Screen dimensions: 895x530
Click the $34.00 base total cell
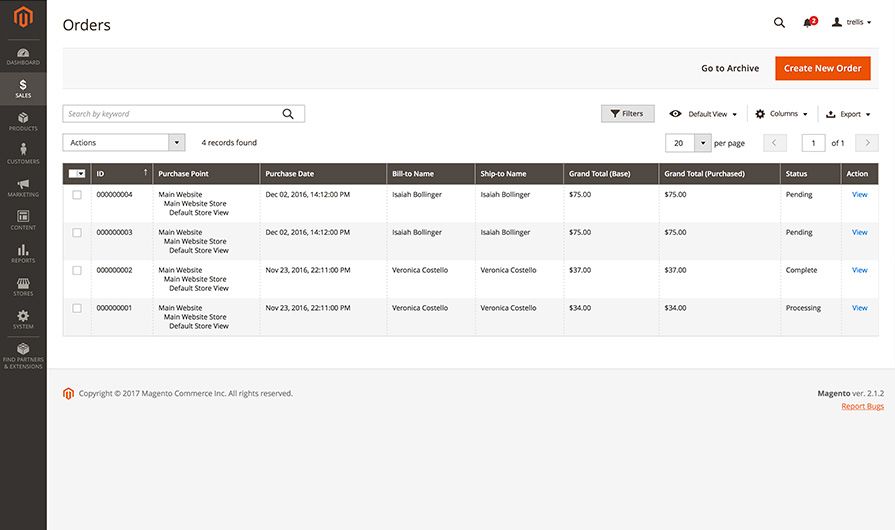click(x=580, y=308)
